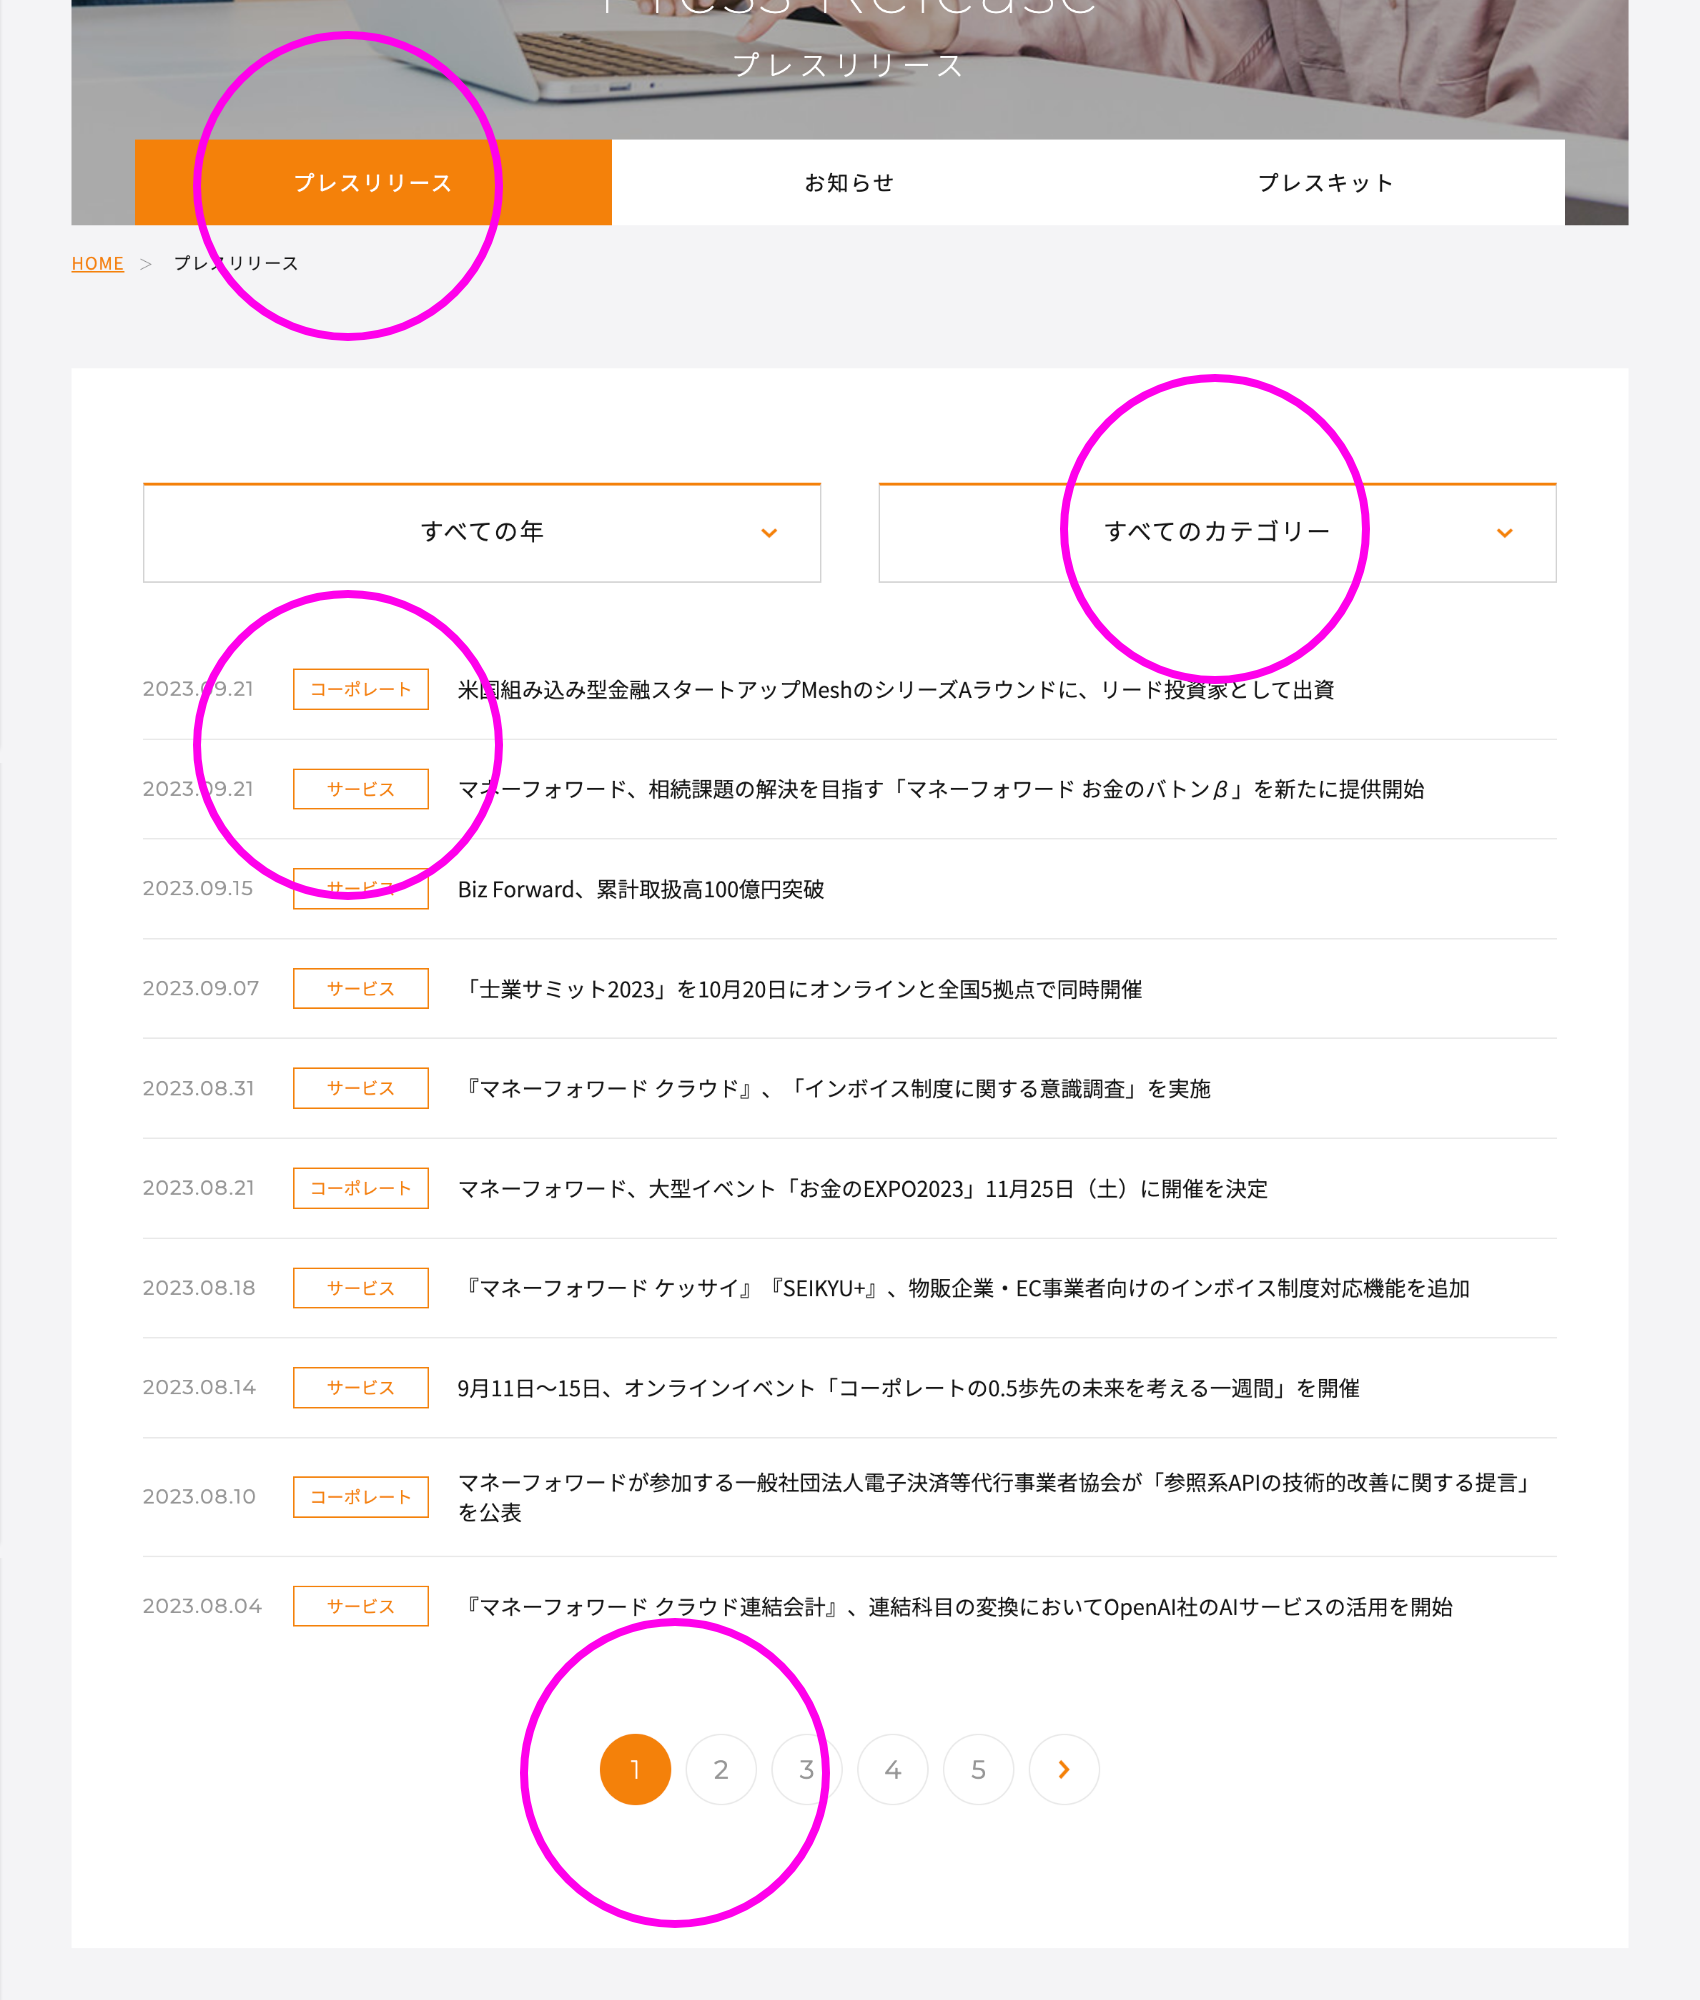Image resolution: width=1700 pixels, height=2000 pixels.
Task: Click the date 2023.08.18
Action: 199,1288
